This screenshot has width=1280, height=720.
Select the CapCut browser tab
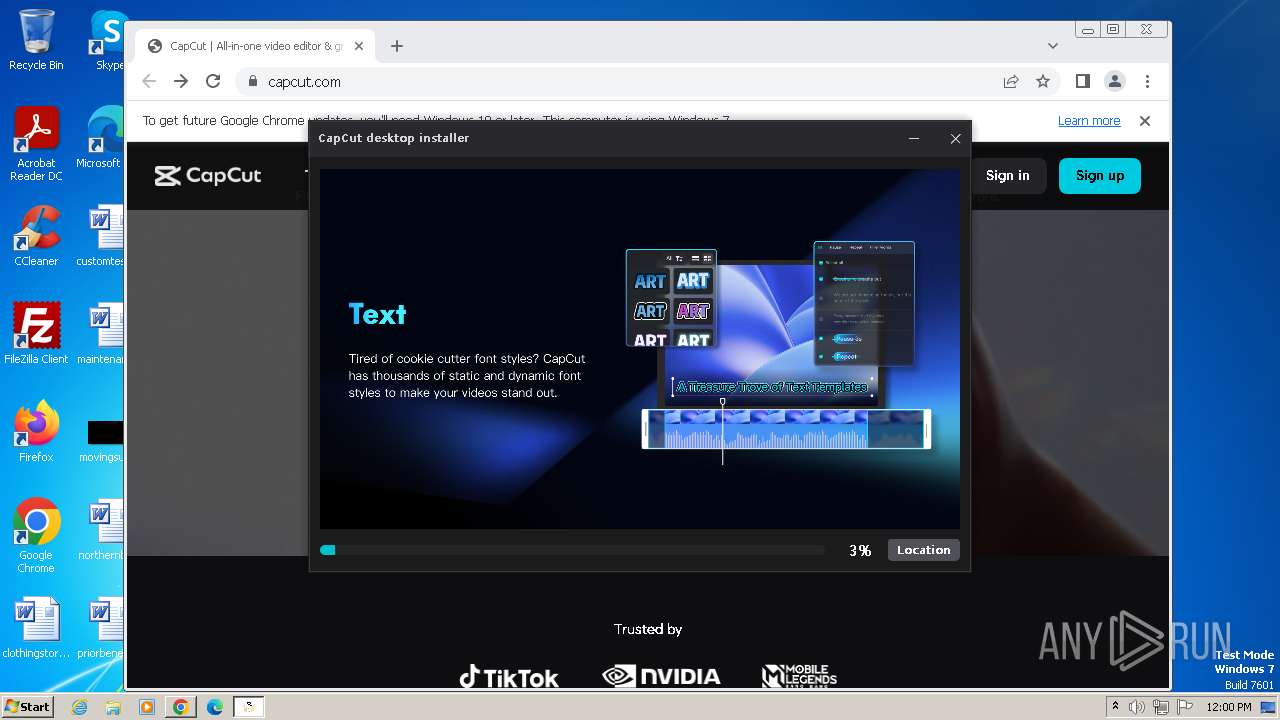tap(255, 46)
